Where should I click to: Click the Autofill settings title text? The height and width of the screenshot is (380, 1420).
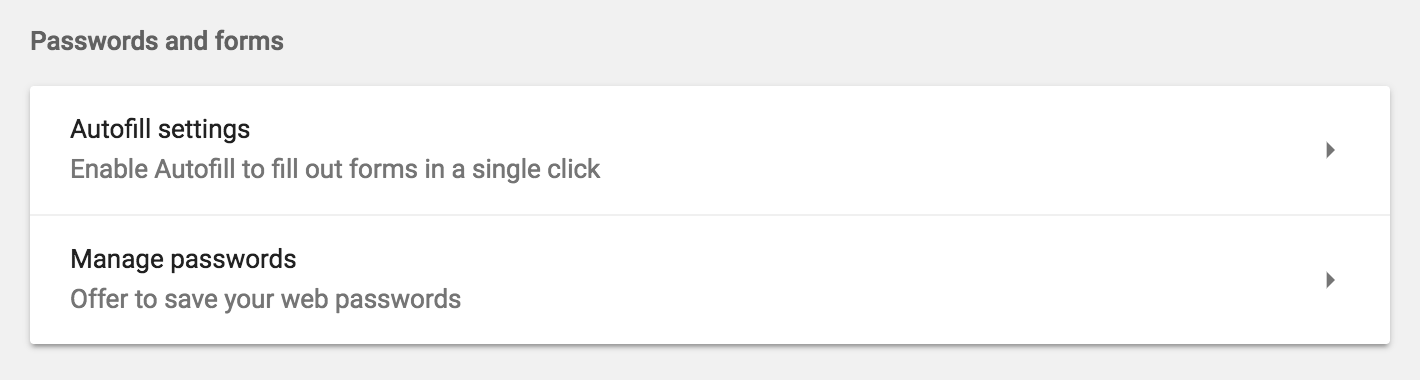point(160,129)
